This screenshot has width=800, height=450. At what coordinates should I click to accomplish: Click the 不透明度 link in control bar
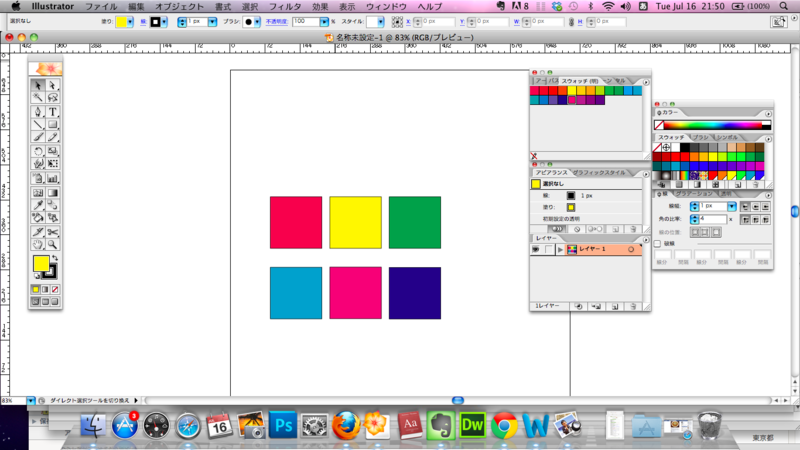click(277, 22)
